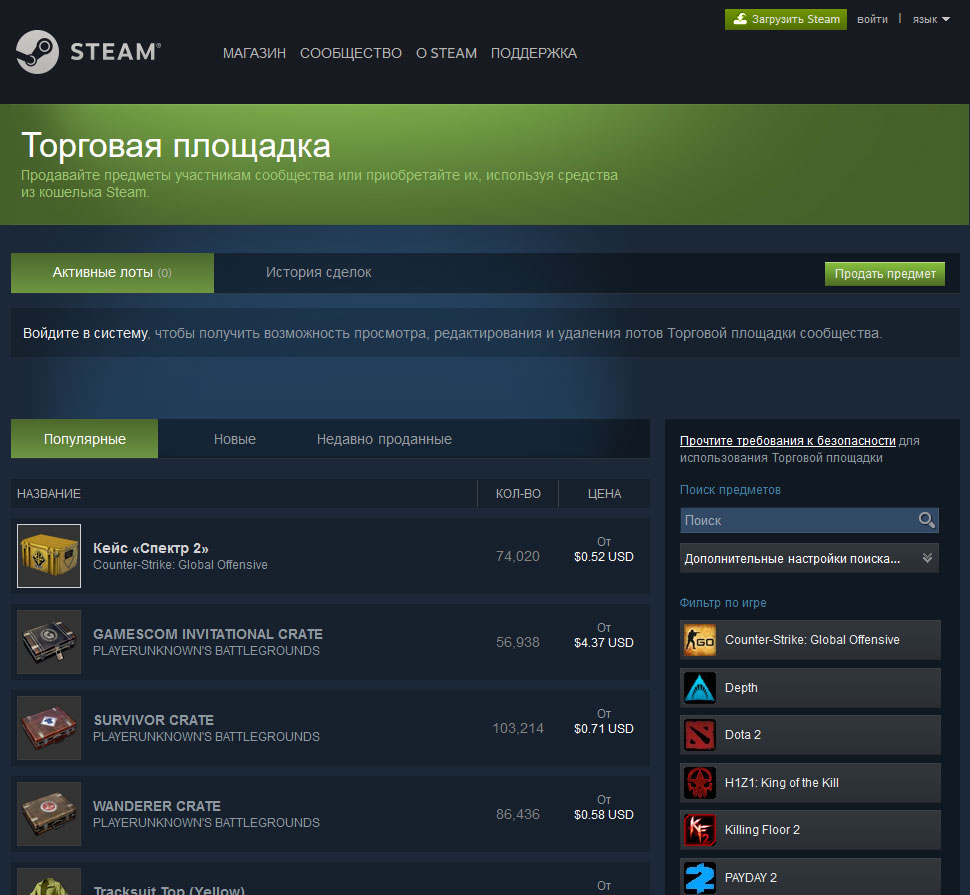Click the GAMESCOM INVITATIONAL CRATE name
This screenshot has height=895, width=970.
click(x=208, y=634)
